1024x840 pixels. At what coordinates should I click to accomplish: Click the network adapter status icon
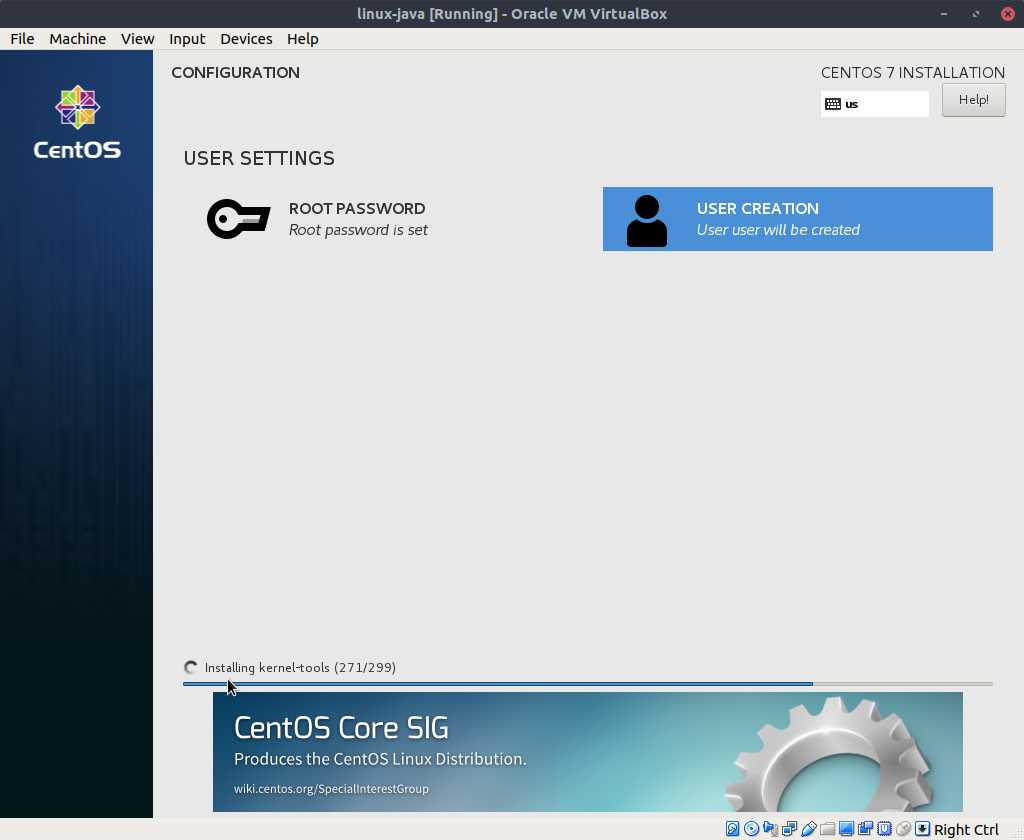point(789,829)
